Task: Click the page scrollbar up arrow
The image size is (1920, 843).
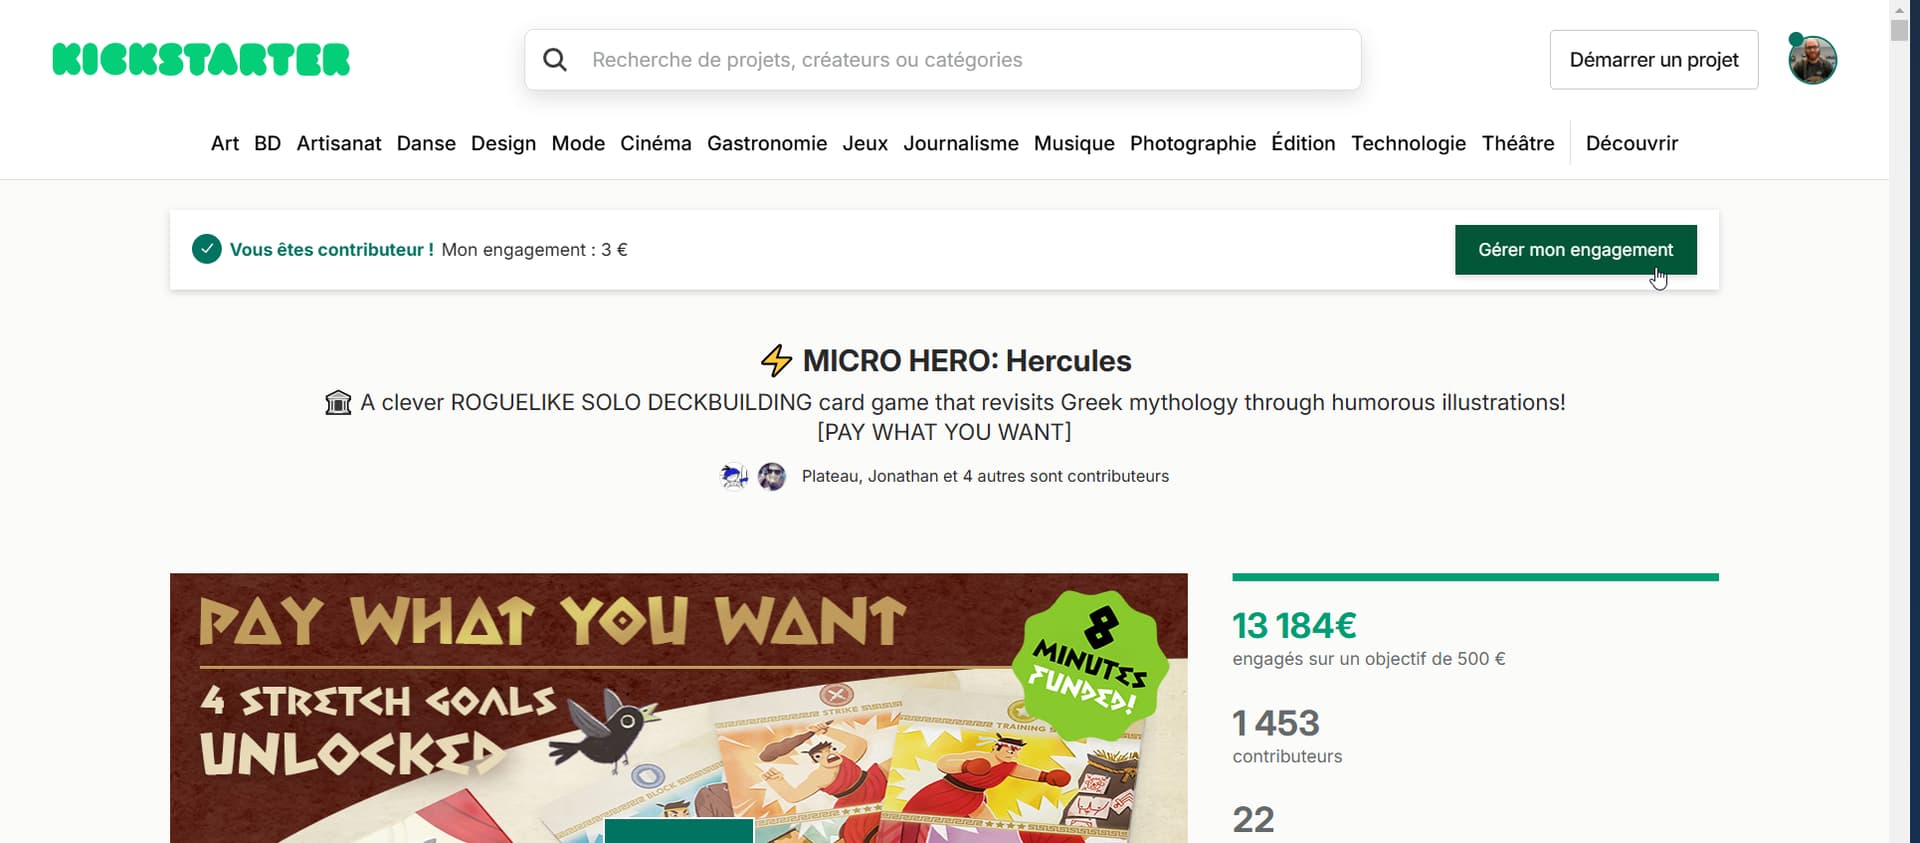Action: (1899, 9)
